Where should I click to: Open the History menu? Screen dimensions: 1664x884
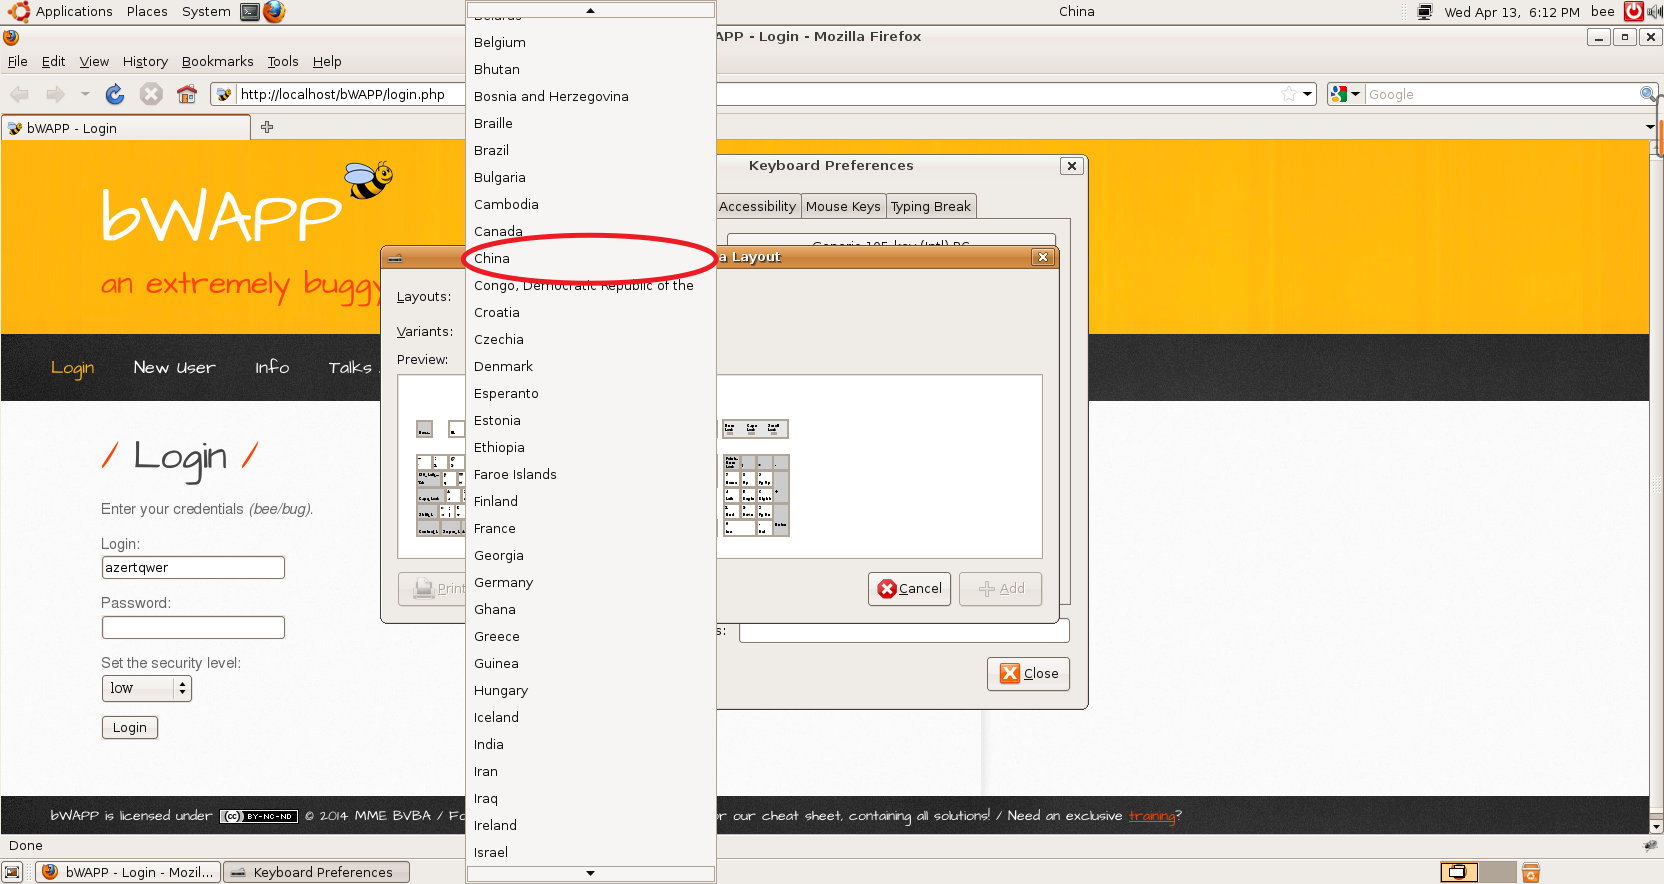[x=145, y=61]
